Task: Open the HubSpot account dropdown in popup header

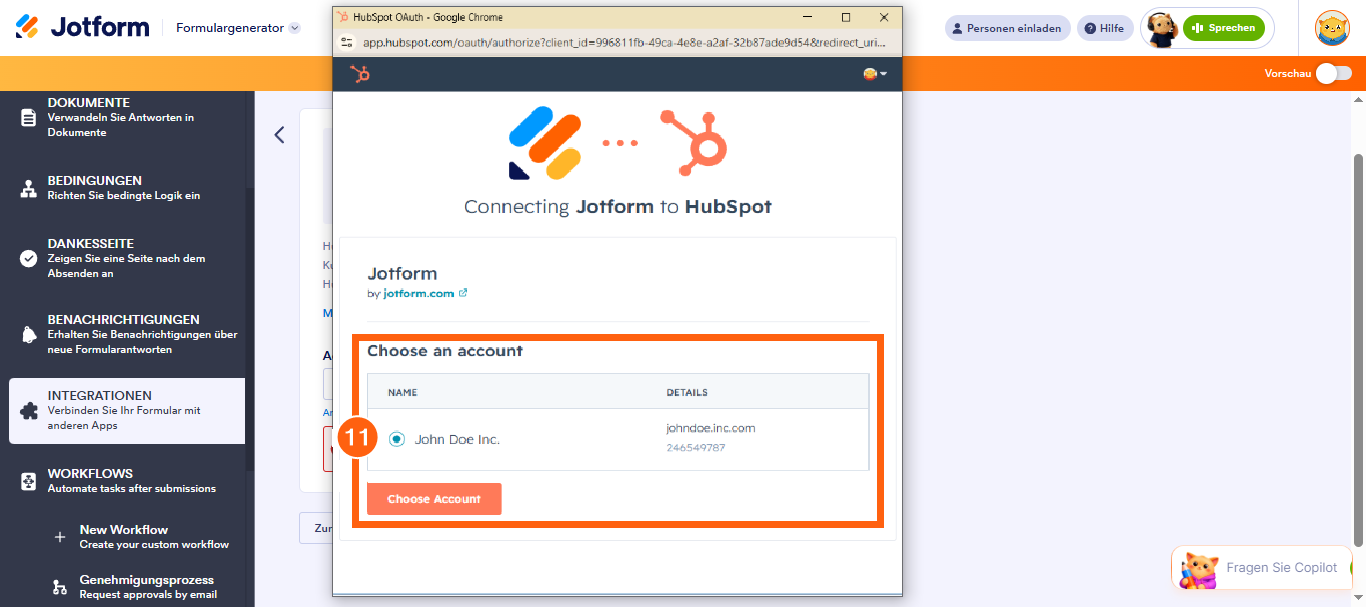Action: point(875,74)
